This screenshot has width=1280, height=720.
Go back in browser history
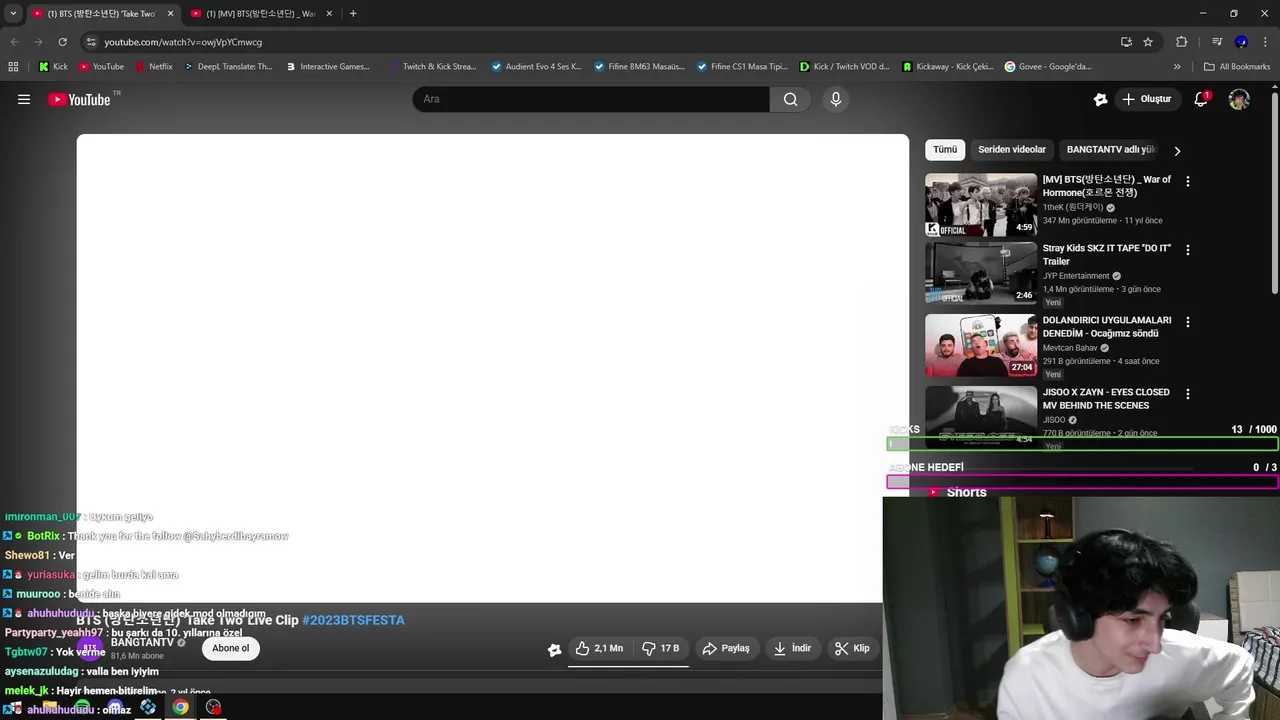click(x=14, y=42)
